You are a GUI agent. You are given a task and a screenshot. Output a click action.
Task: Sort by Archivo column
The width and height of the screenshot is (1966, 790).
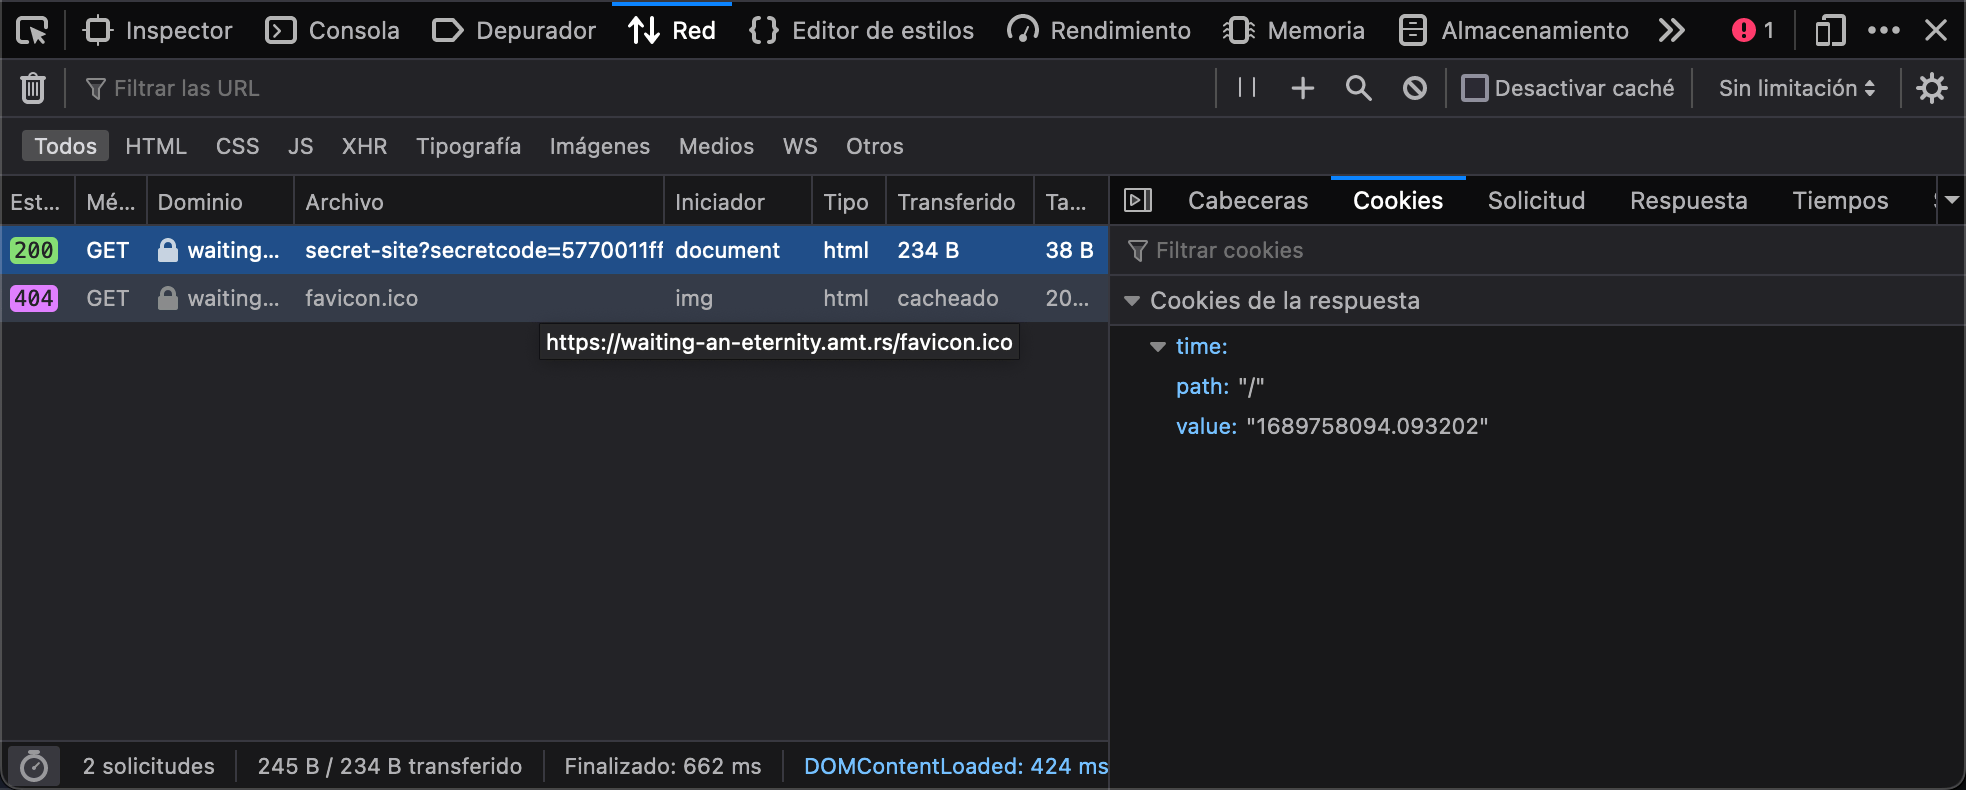pyautogui.click(x=479, y=202)
